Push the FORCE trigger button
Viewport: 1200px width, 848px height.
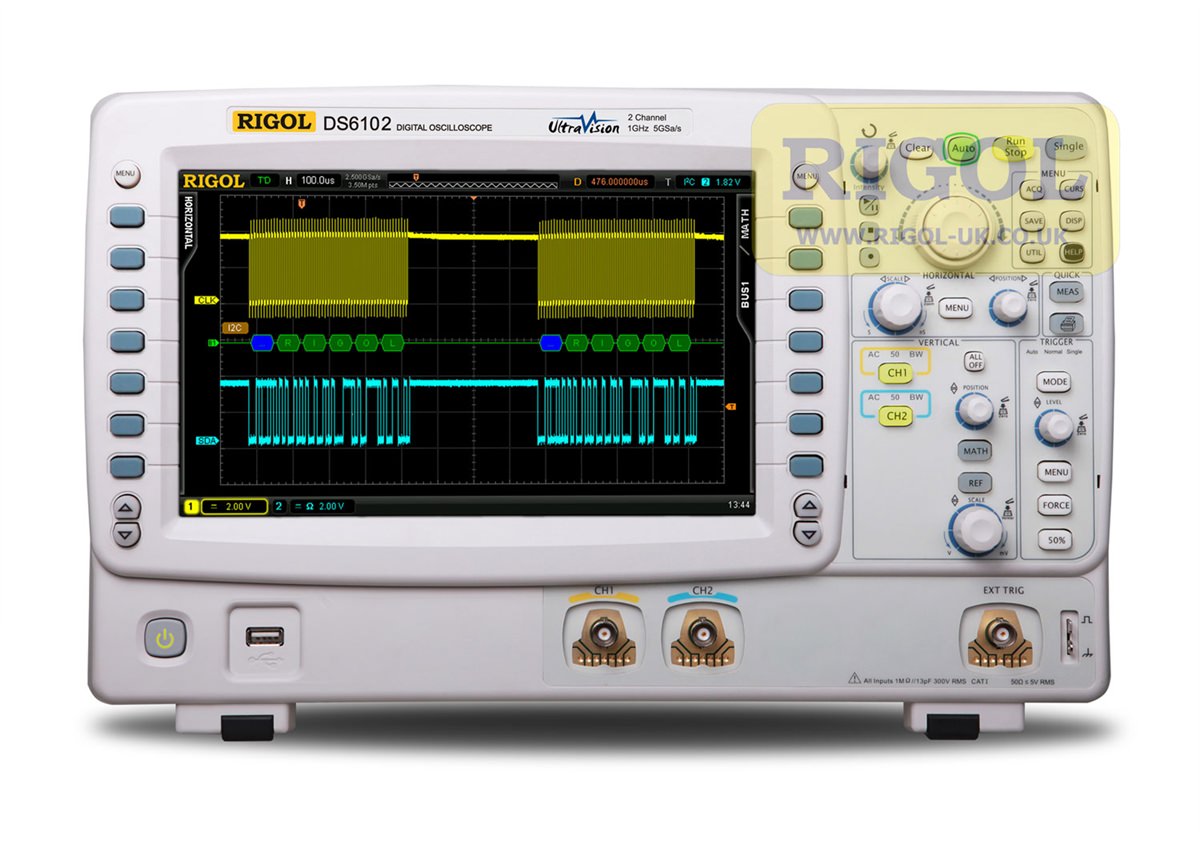click(x=1054, y=505)
